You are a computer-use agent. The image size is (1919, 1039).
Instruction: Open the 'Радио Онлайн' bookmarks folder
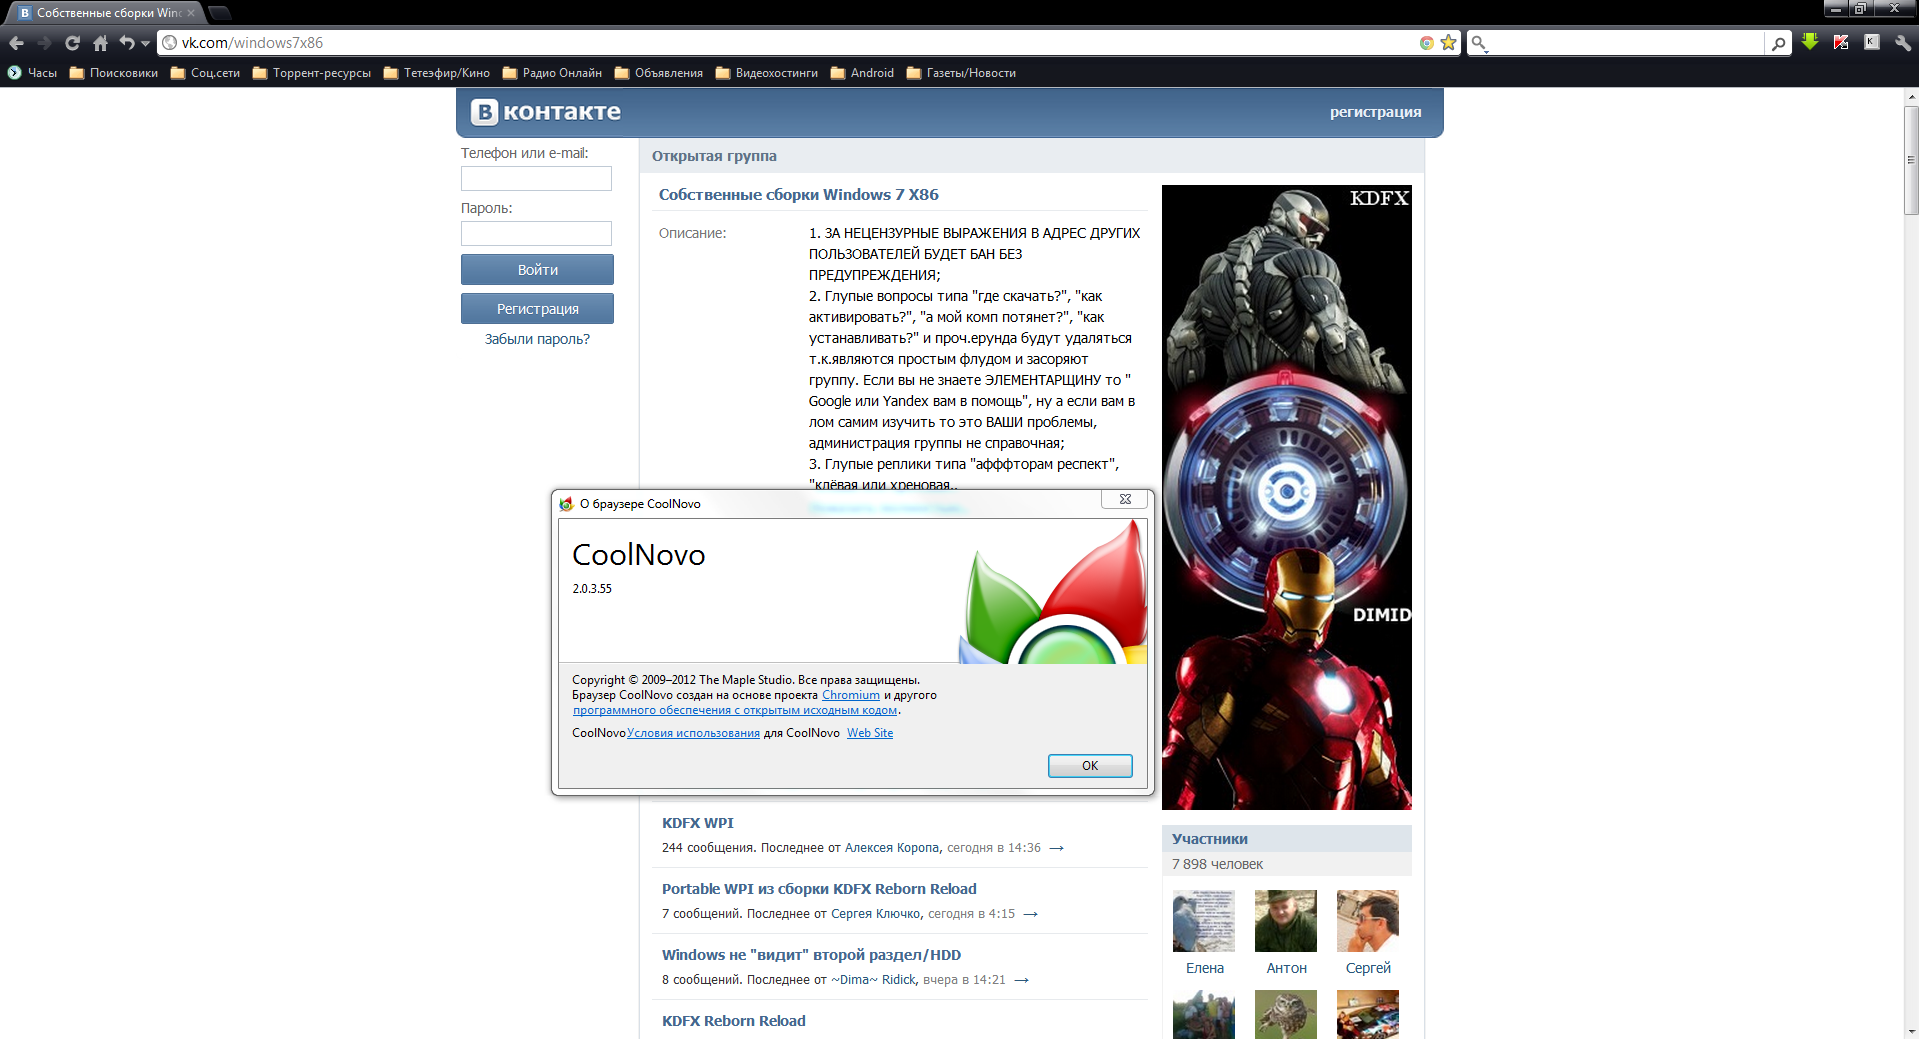[552, 73]
